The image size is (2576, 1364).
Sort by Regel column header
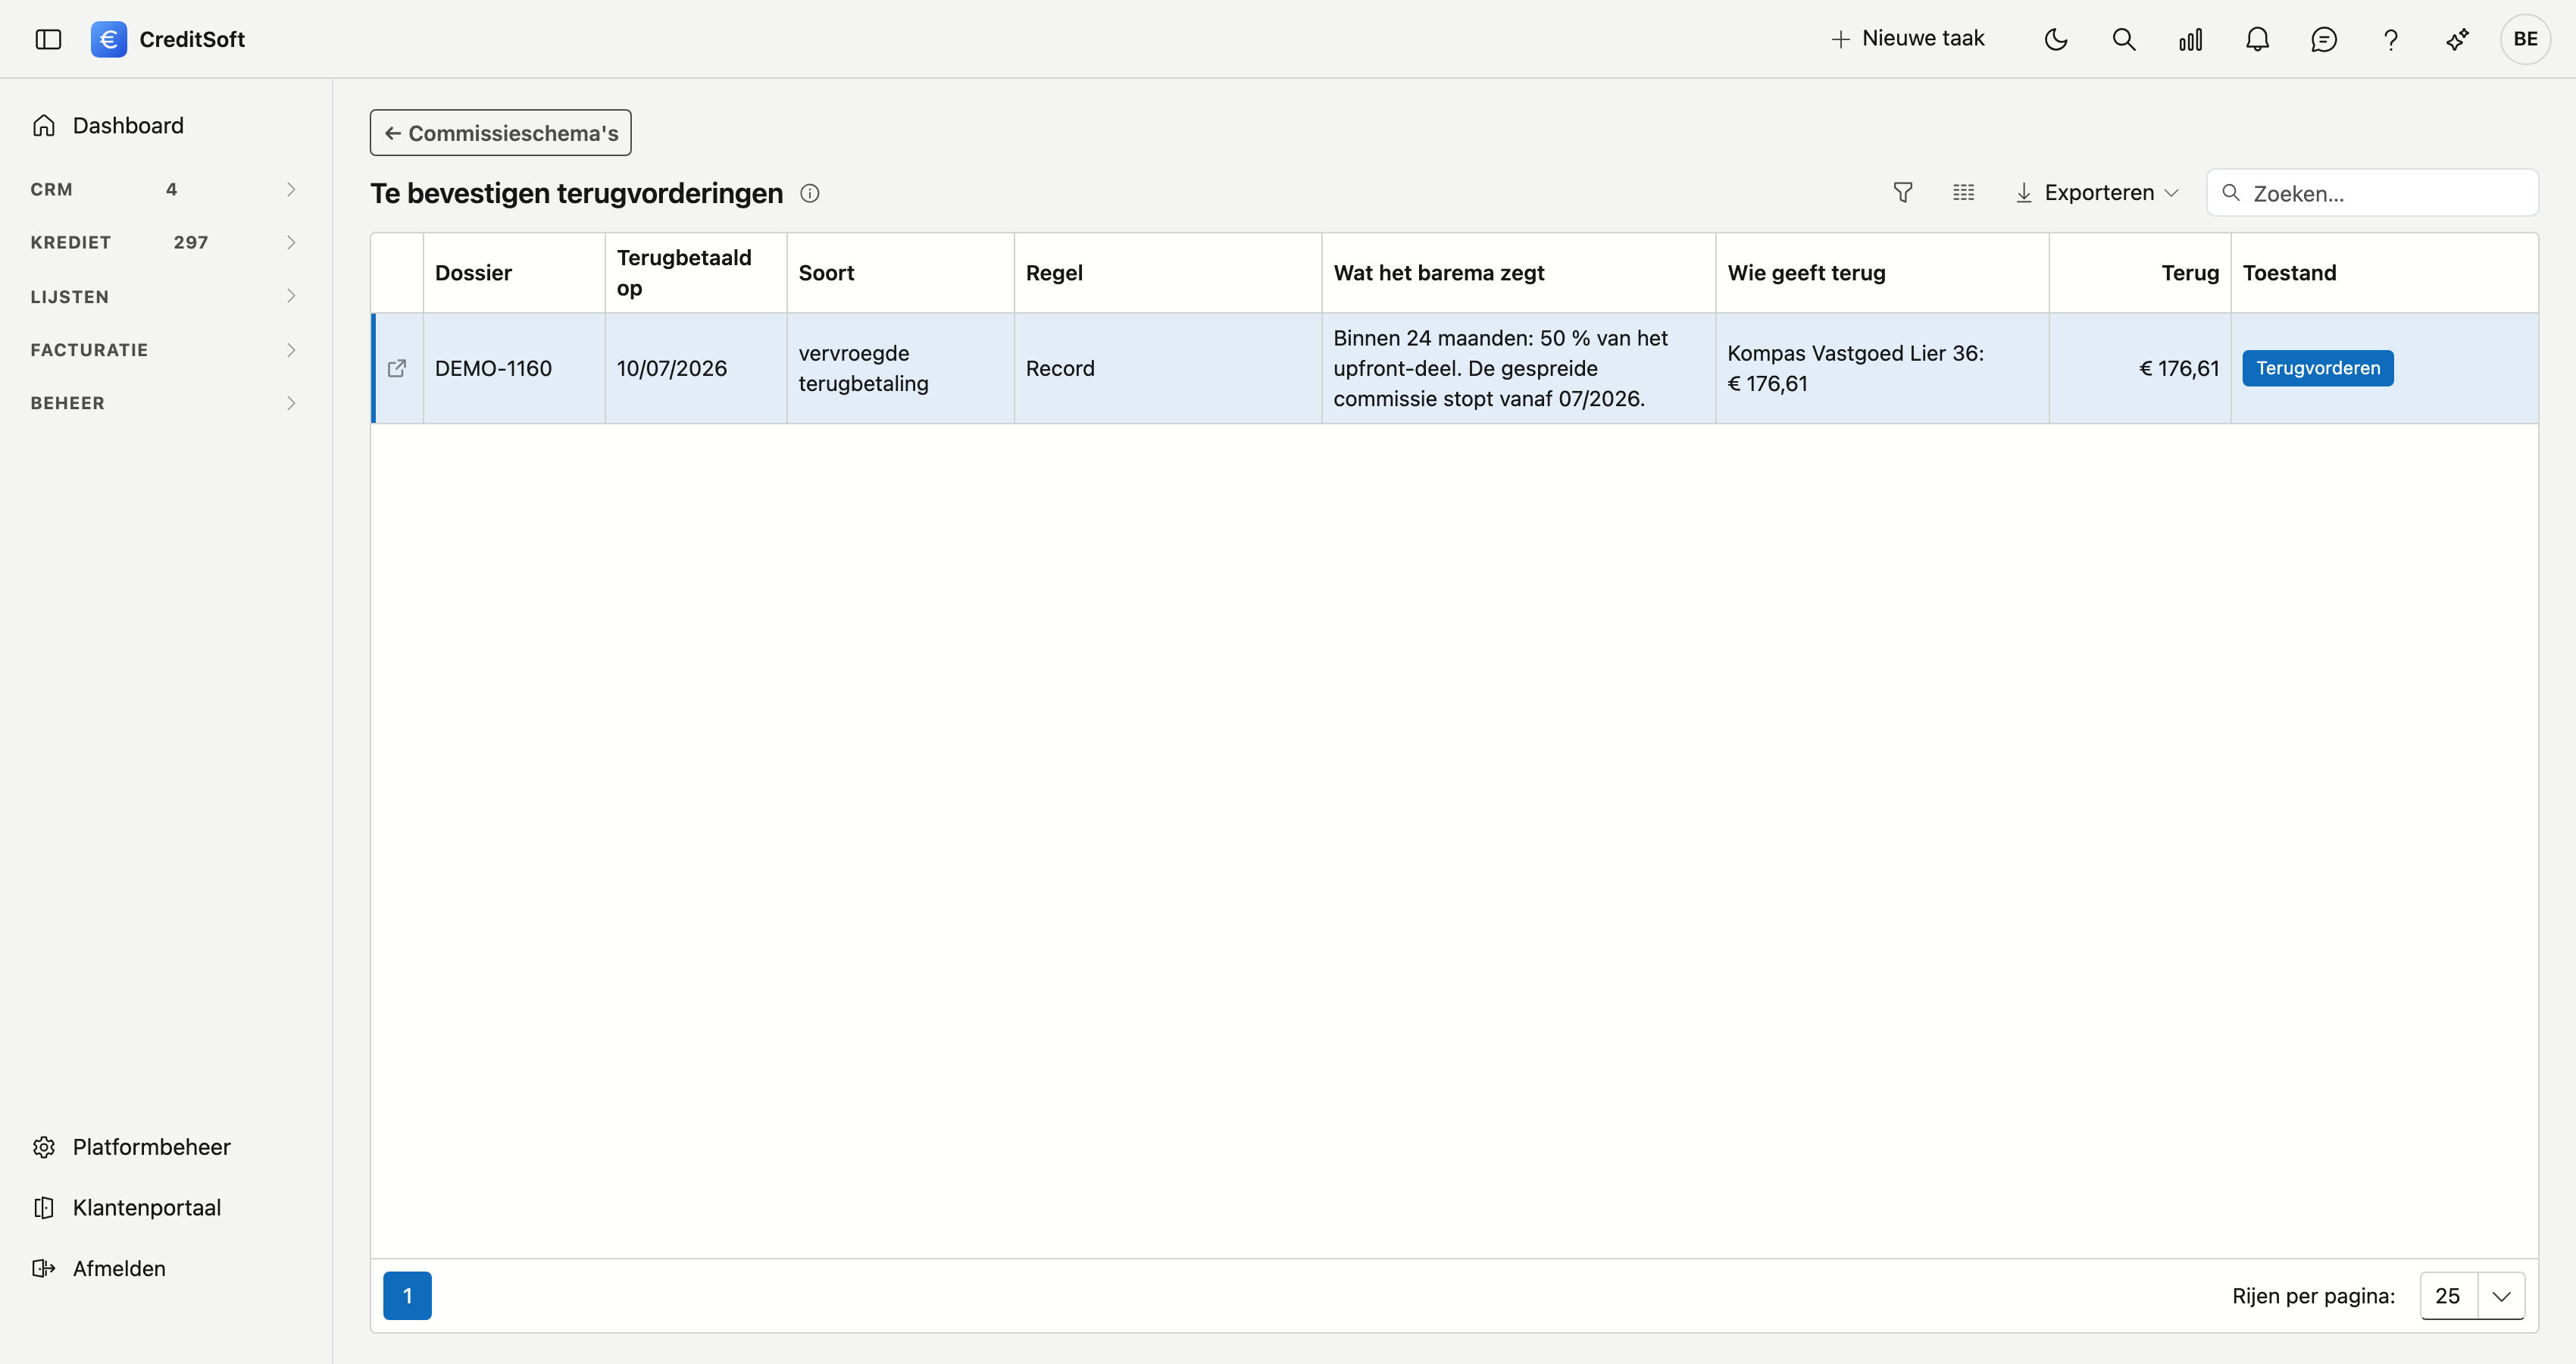(x=1168, y=273)
